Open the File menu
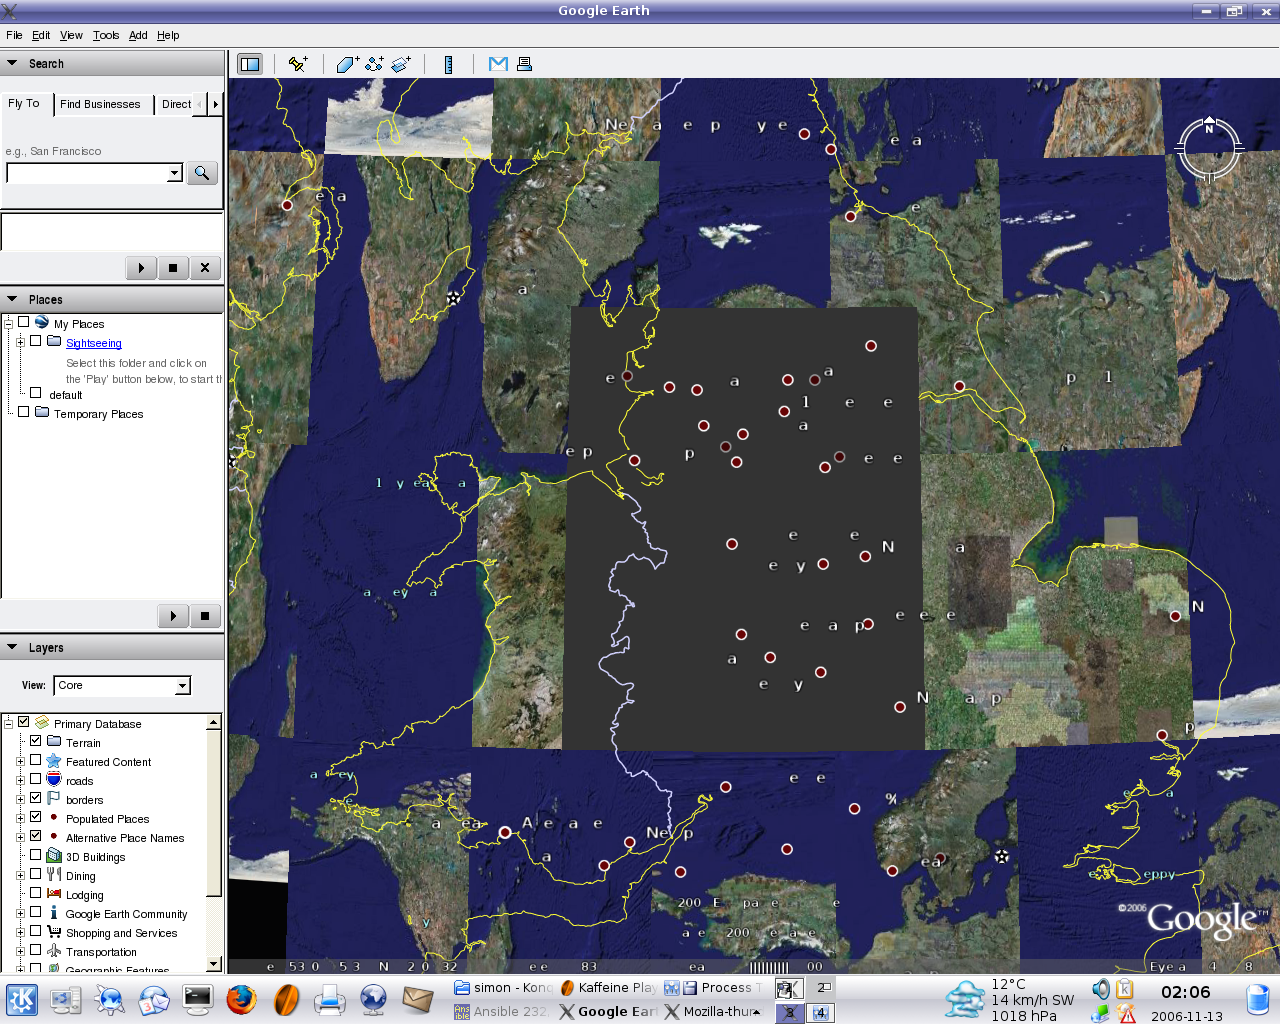This screenshot has height=1024, width=1280. click(14, 35)
